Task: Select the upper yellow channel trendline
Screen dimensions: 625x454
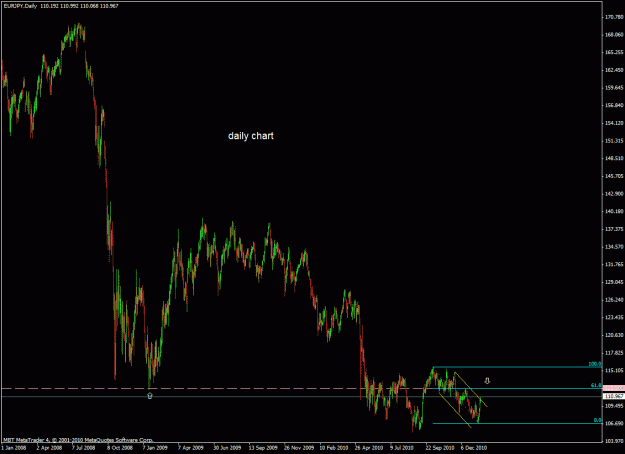Action: 470,389
